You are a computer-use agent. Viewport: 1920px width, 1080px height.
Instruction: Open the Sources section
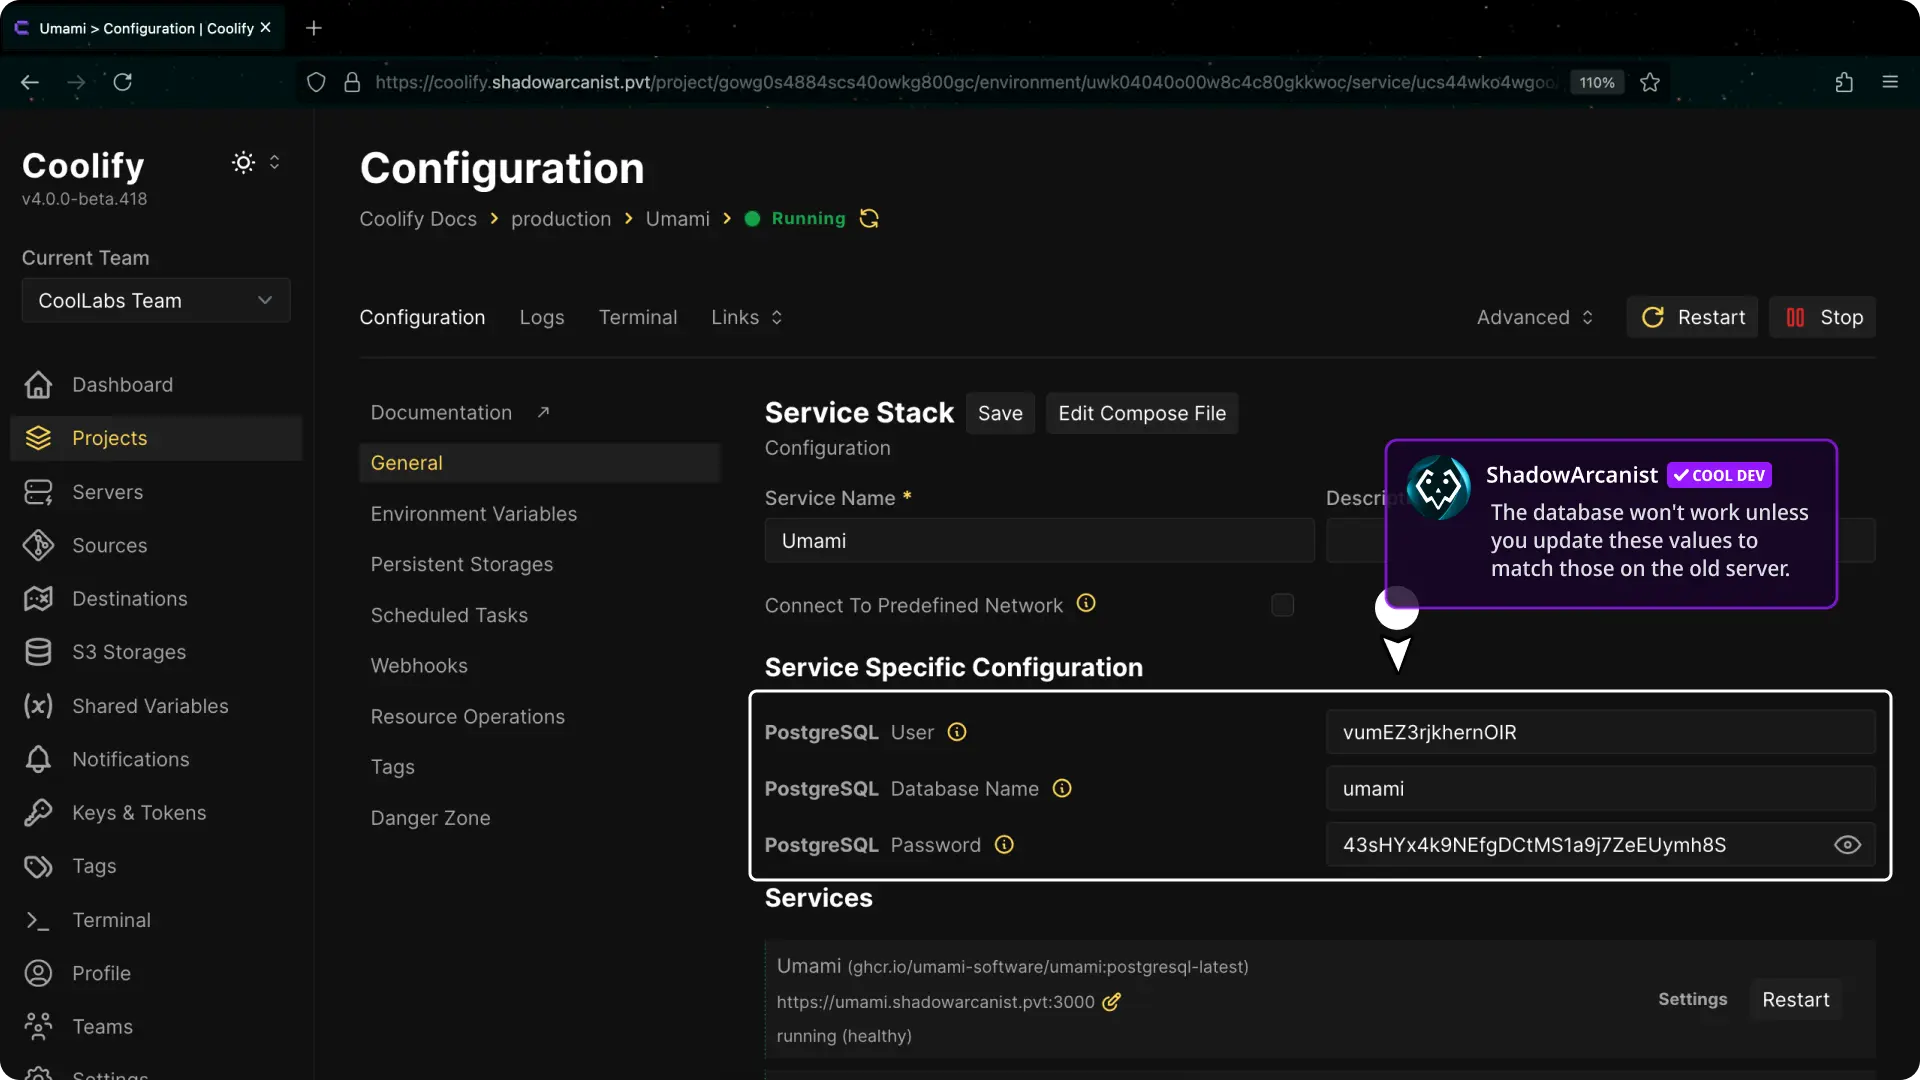pos(109,545)
